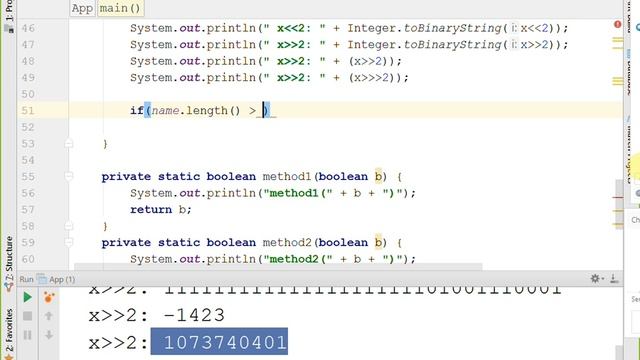The width and height of the screenshot is (640, 360).
Task: Click fold end marker at line 53
Action: pyautogui.click(x=69, y=144)
